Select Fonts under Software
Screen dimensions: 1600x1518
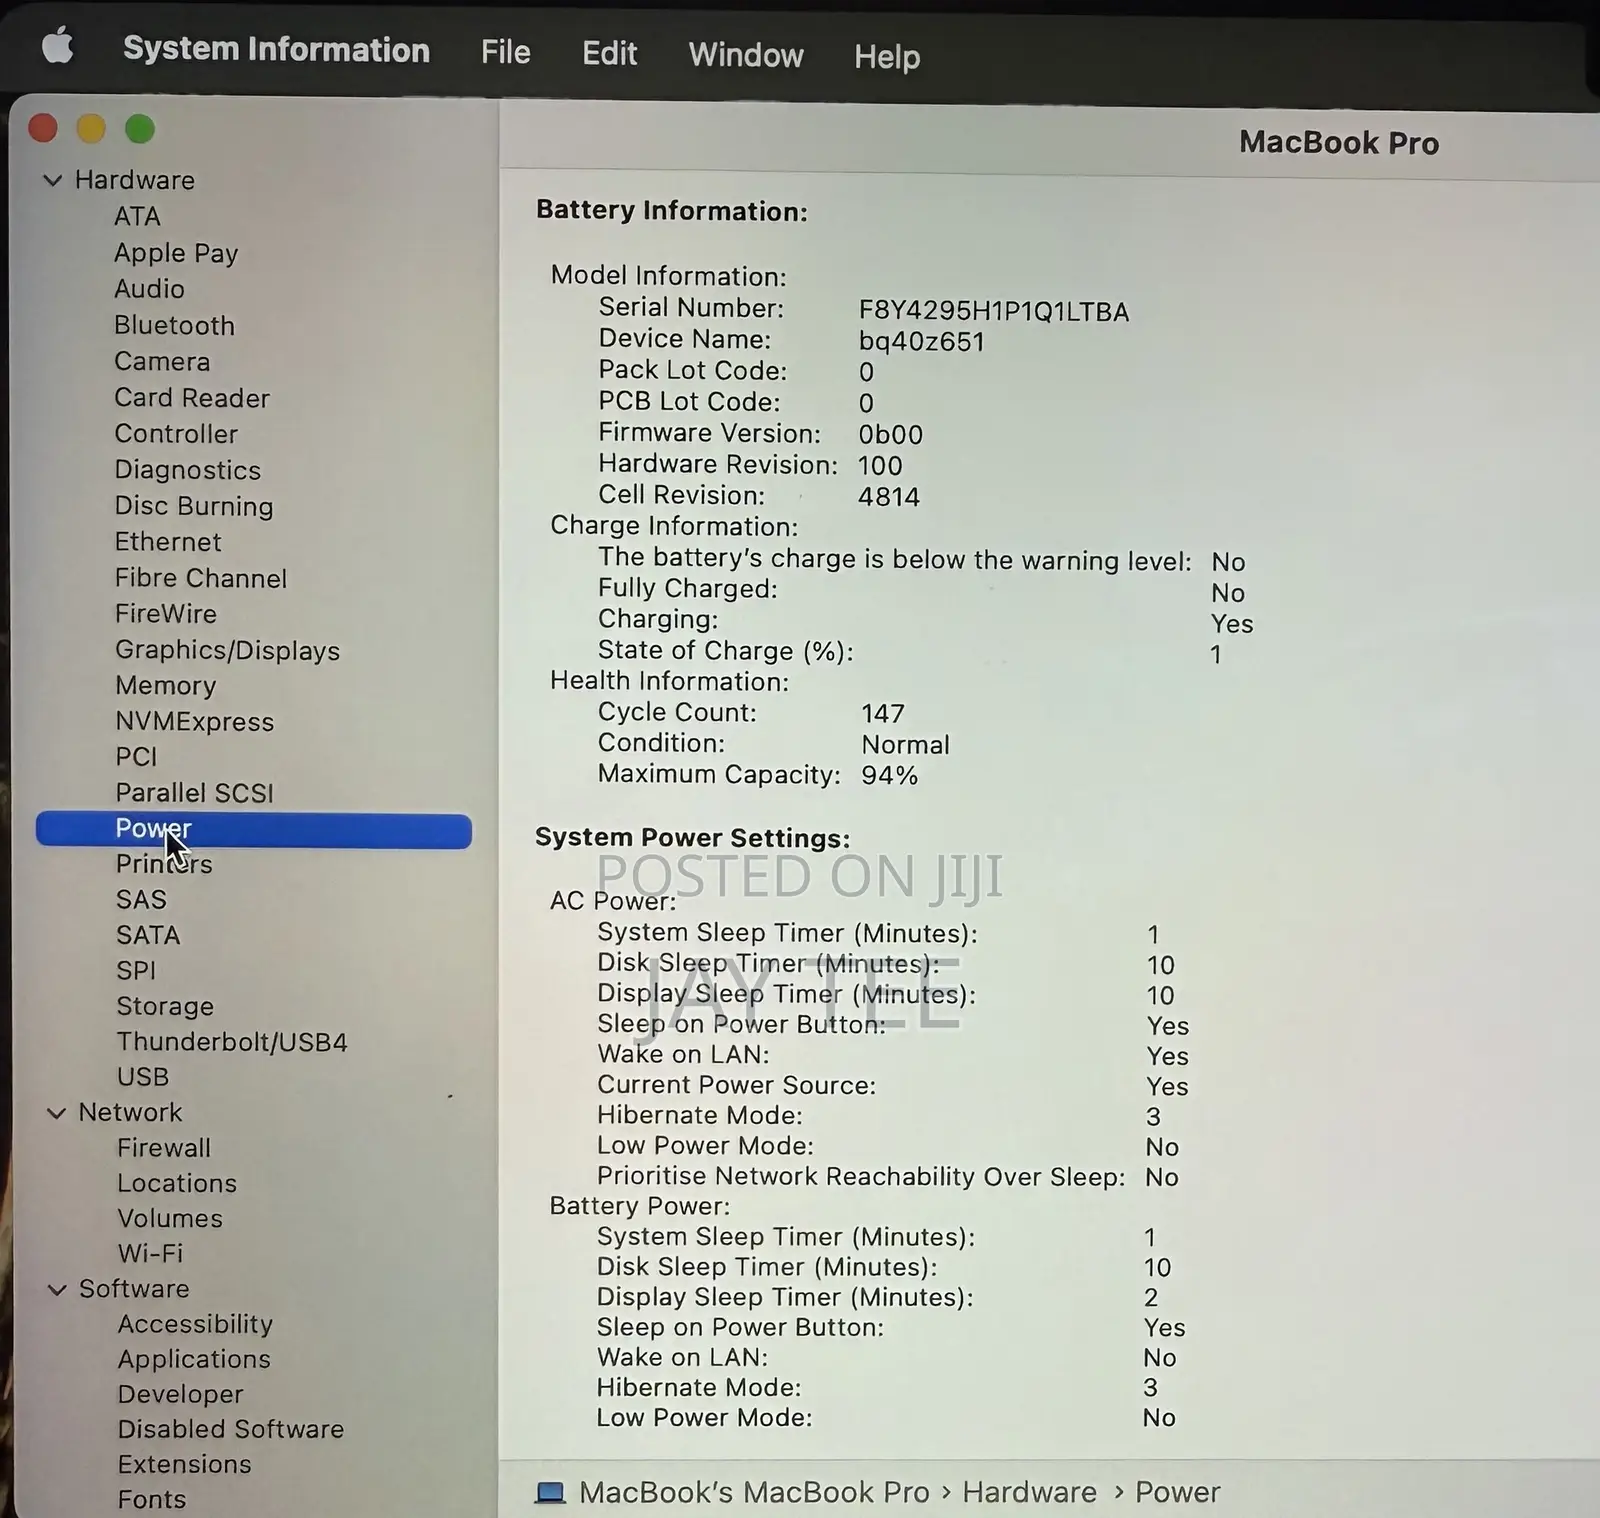[152, 1500]
